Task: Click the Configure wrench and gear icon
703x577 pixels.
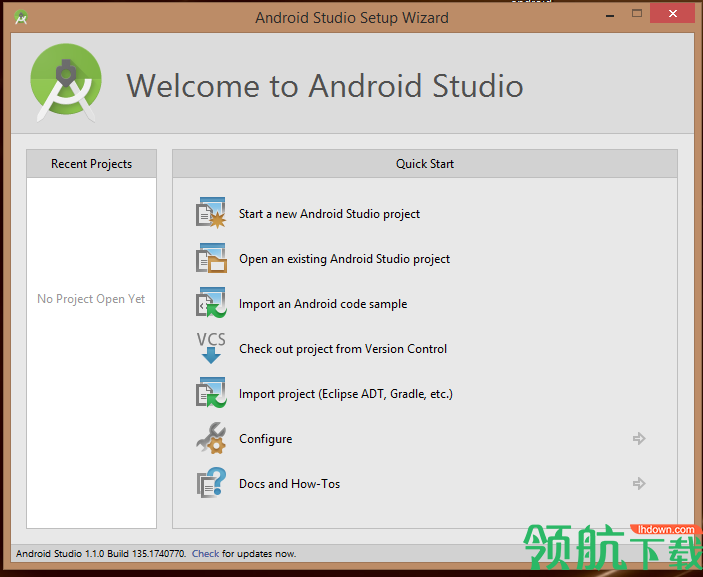Action: pos(211,438)
